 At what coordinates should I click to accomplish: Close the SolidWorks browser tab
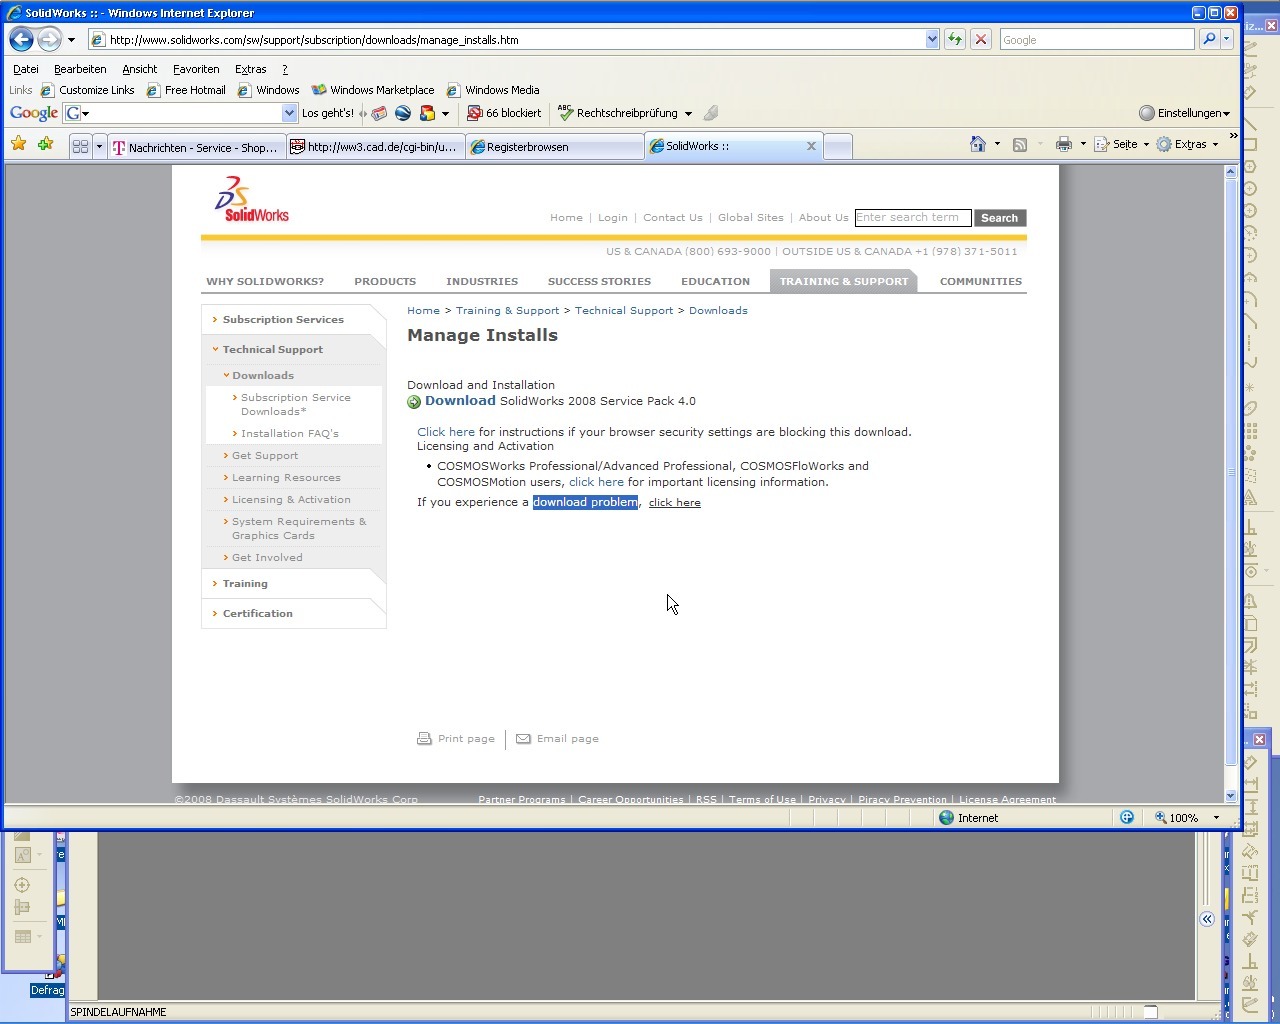[811, 146]
